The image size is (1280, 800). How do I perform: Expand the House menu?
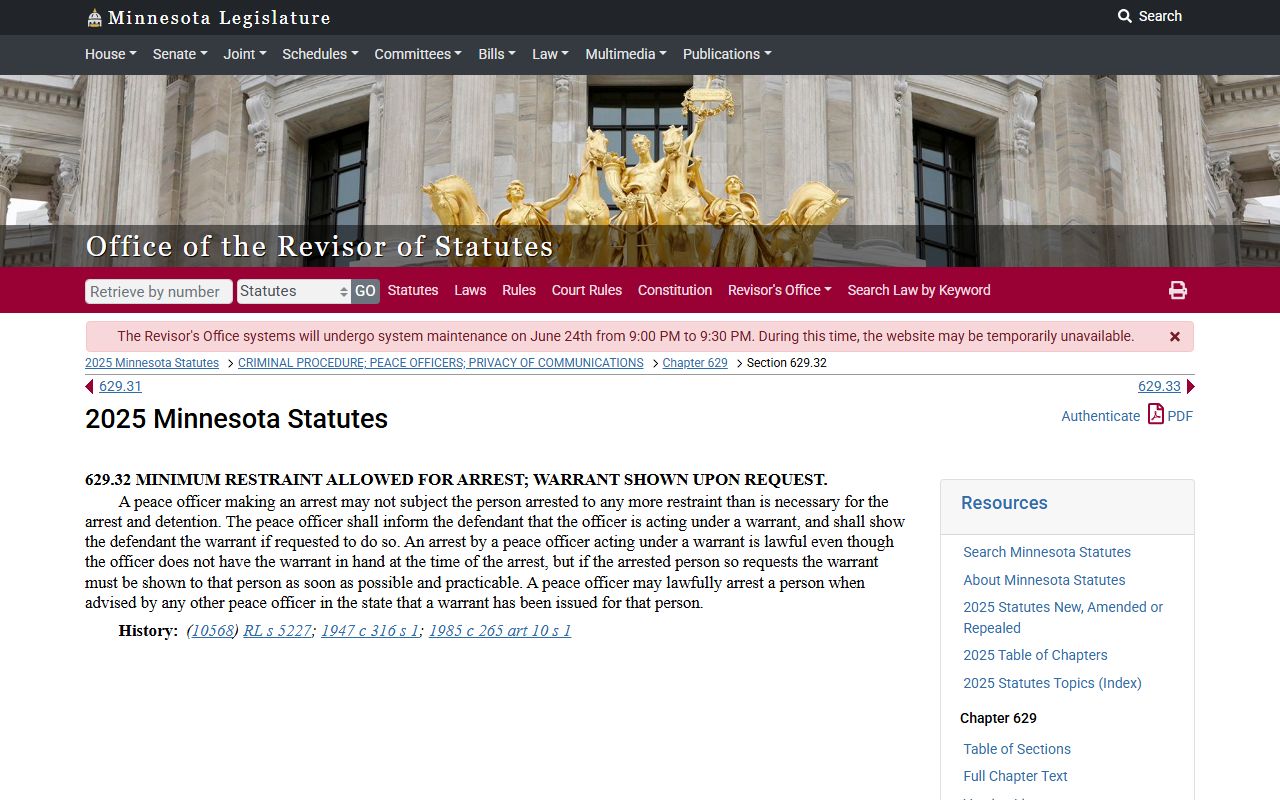111,54
